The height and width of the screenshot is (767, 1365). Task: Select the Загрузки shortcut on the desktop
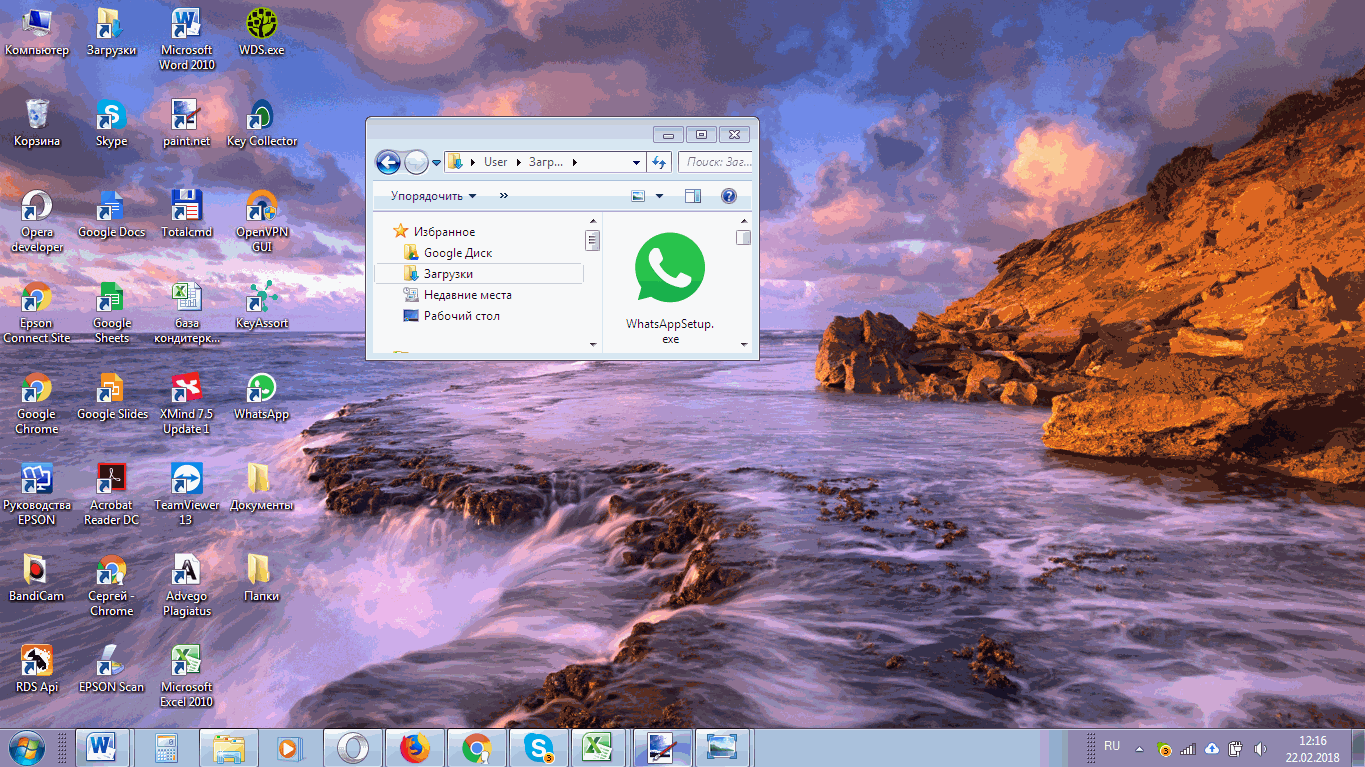[112, 32]
